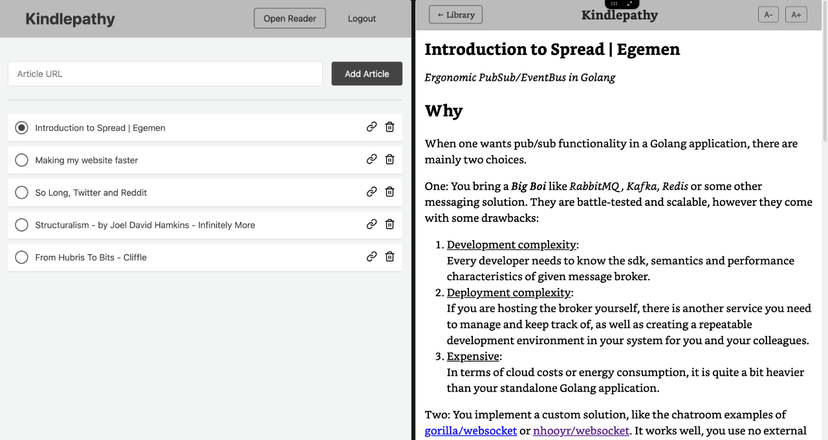Go back to Library in reader
The width and height of the screenshot is (828, 440).
pos(456,15)
